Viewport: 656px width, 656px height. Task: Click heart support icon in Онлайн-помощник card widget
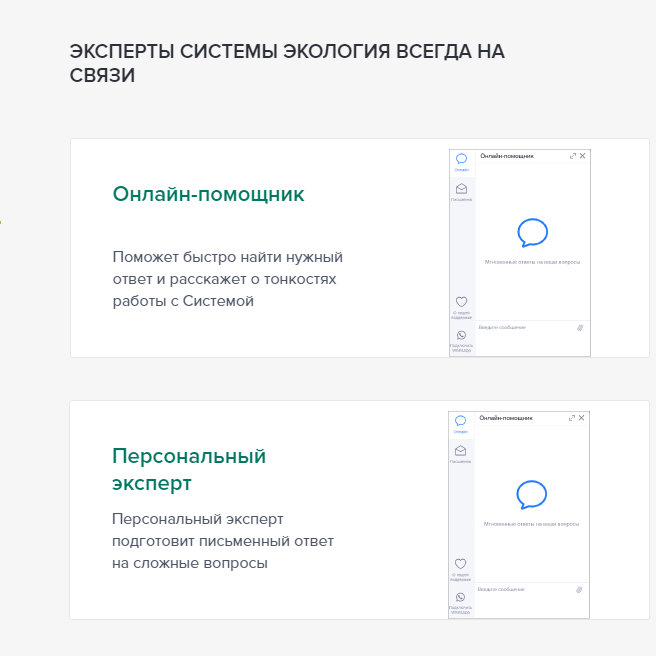(461, 302)
